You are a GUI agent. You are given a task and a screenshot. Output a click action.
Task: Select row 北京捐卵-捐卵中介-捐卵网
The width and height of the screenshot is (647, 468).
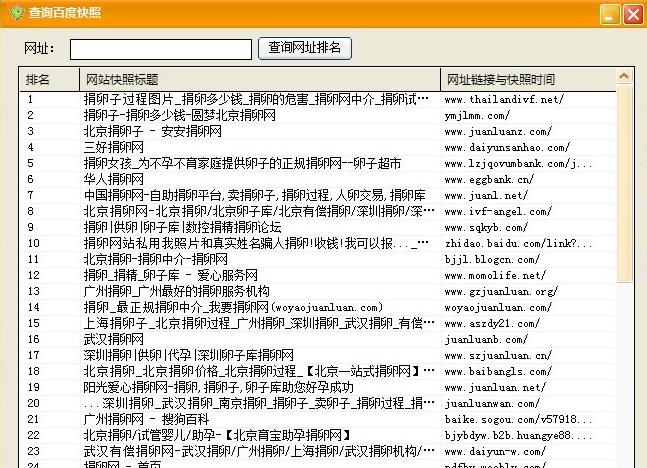[x=318, y=260]
